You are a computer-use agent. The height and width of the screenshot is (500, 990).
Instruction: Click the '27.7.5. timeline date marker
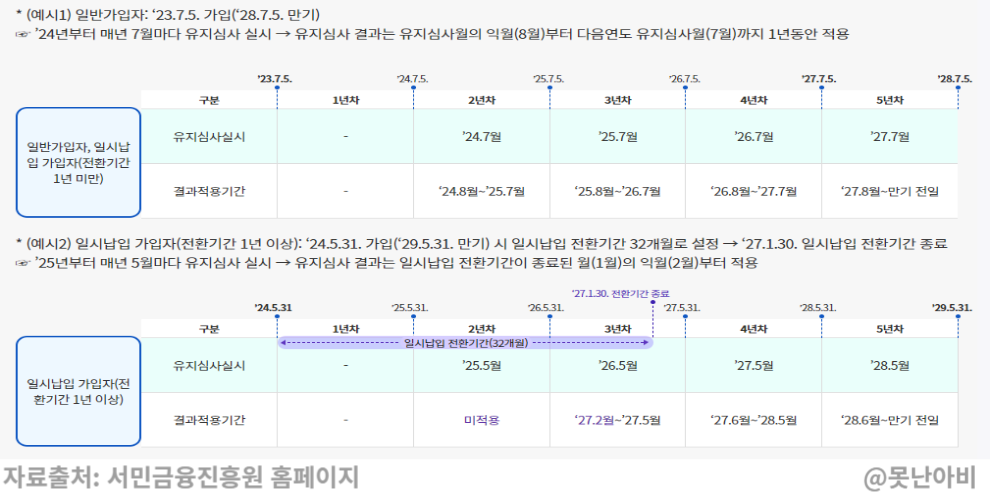tap(819, 80)
